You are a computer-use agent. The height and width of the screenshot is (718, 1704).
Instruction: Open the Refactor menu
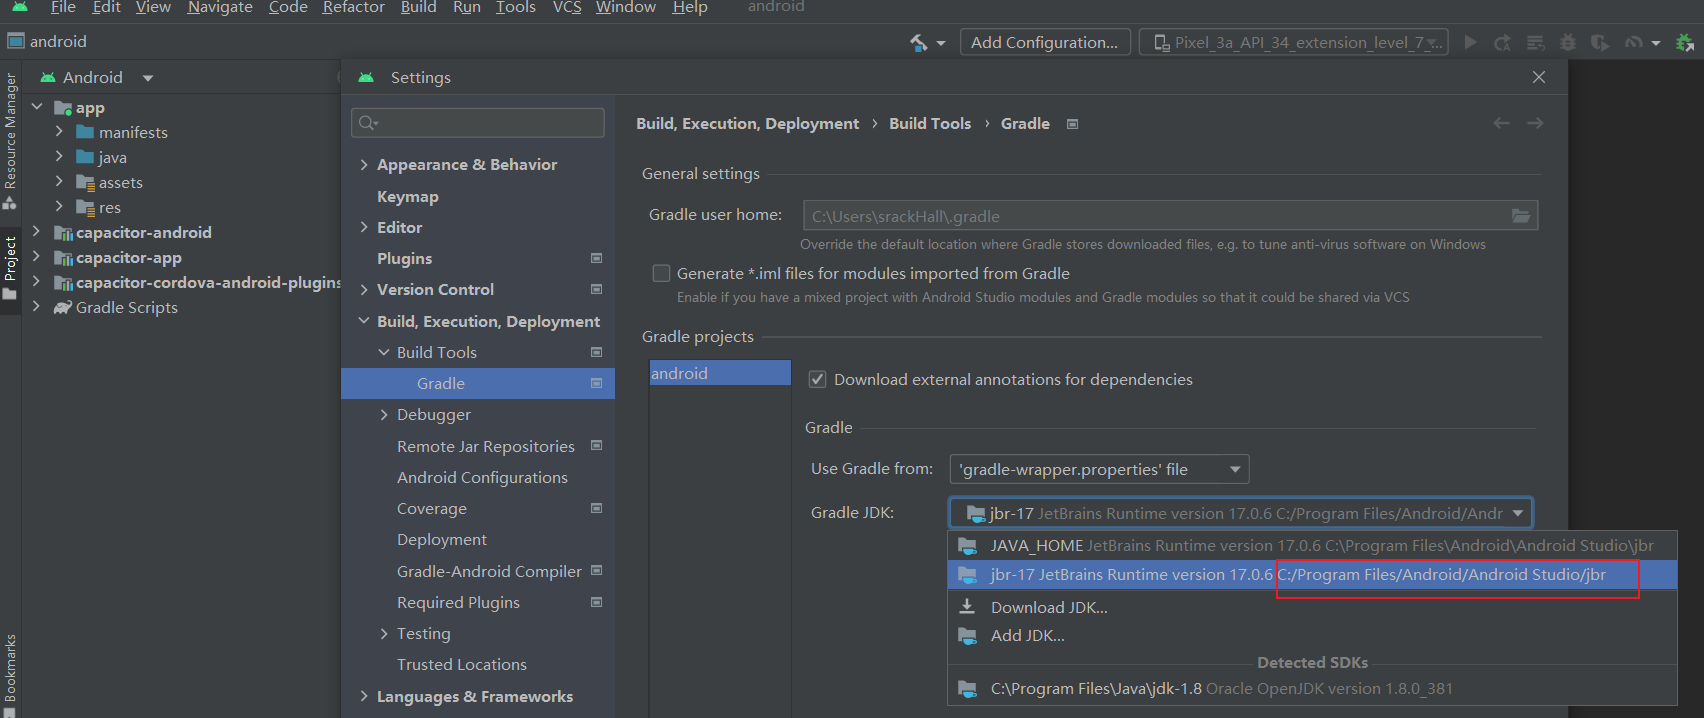pyautogui.click(x=353, y=7)
